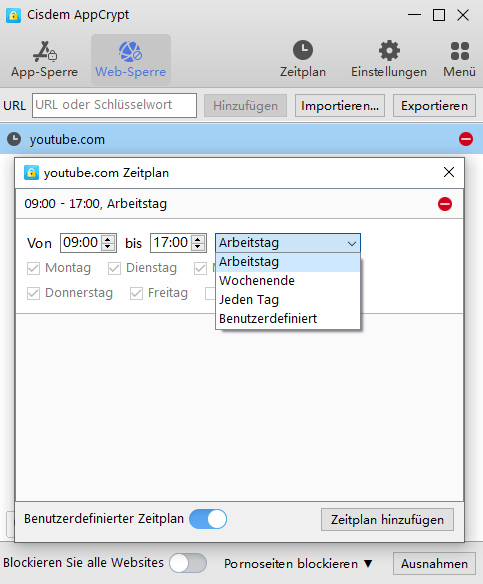
Task: Click the bis time field 17:00
Action: pos(171,243)
